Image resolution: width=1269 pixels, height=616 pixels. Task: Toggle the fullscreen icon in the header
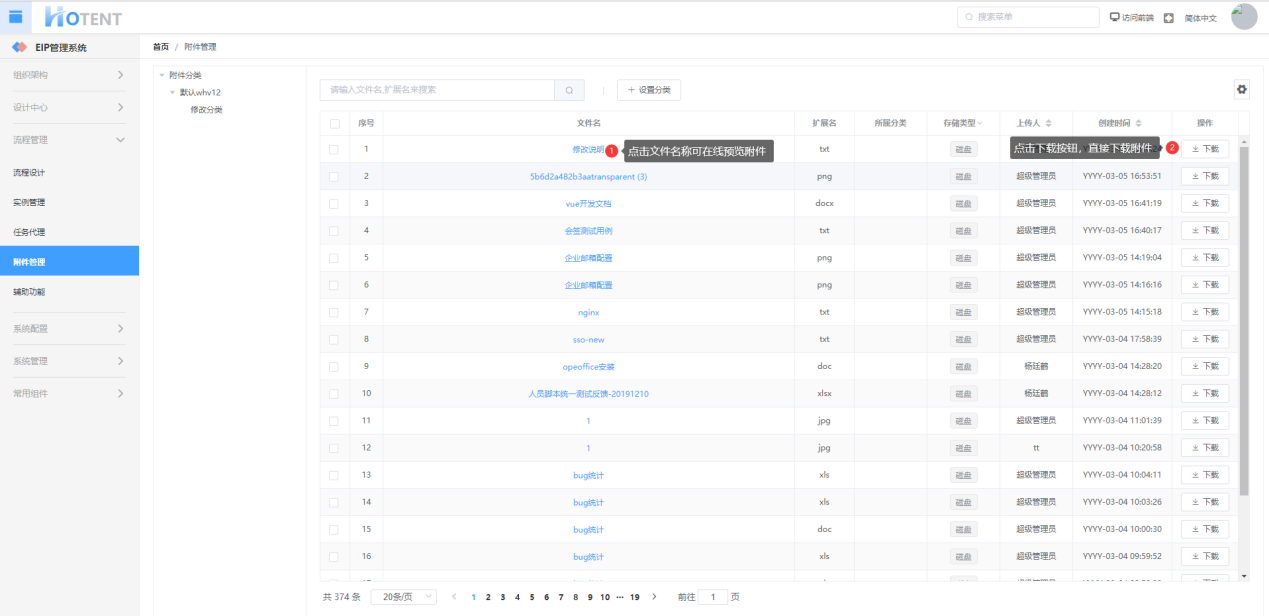click(x=1168, y=18)
